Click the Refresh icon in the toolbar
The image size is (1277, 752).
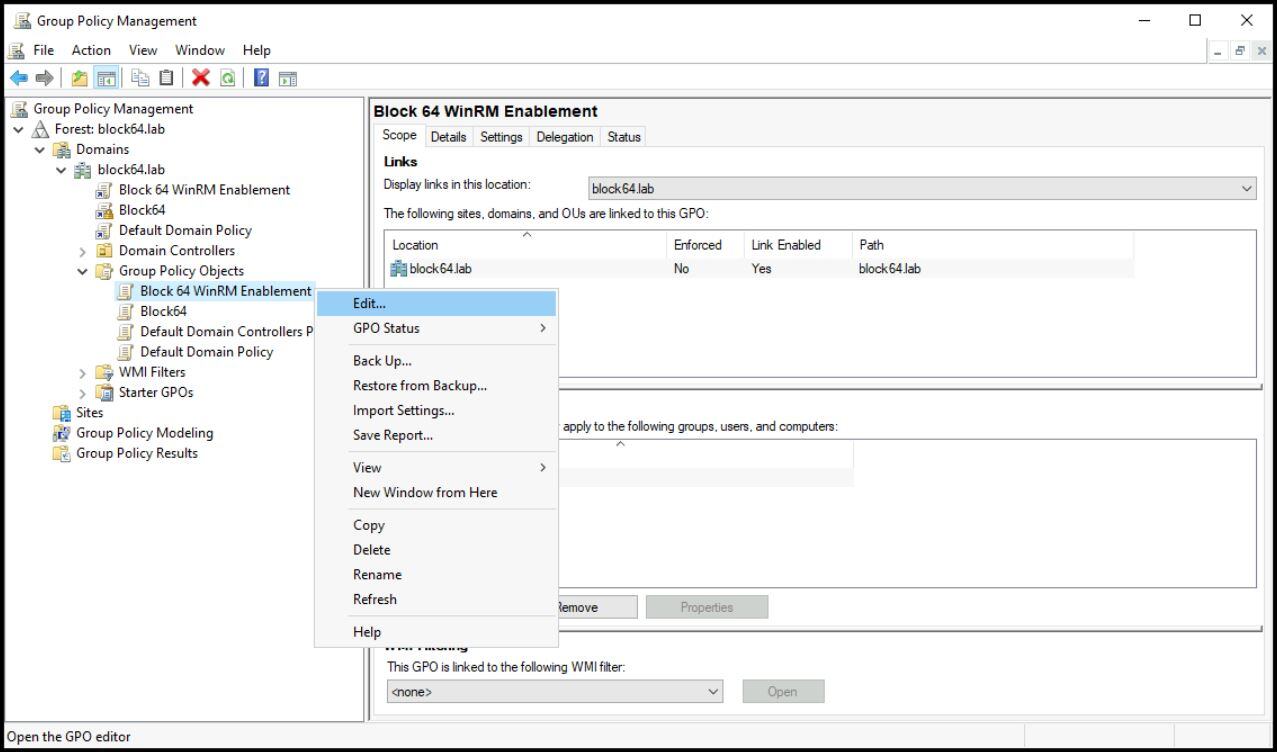227,77
